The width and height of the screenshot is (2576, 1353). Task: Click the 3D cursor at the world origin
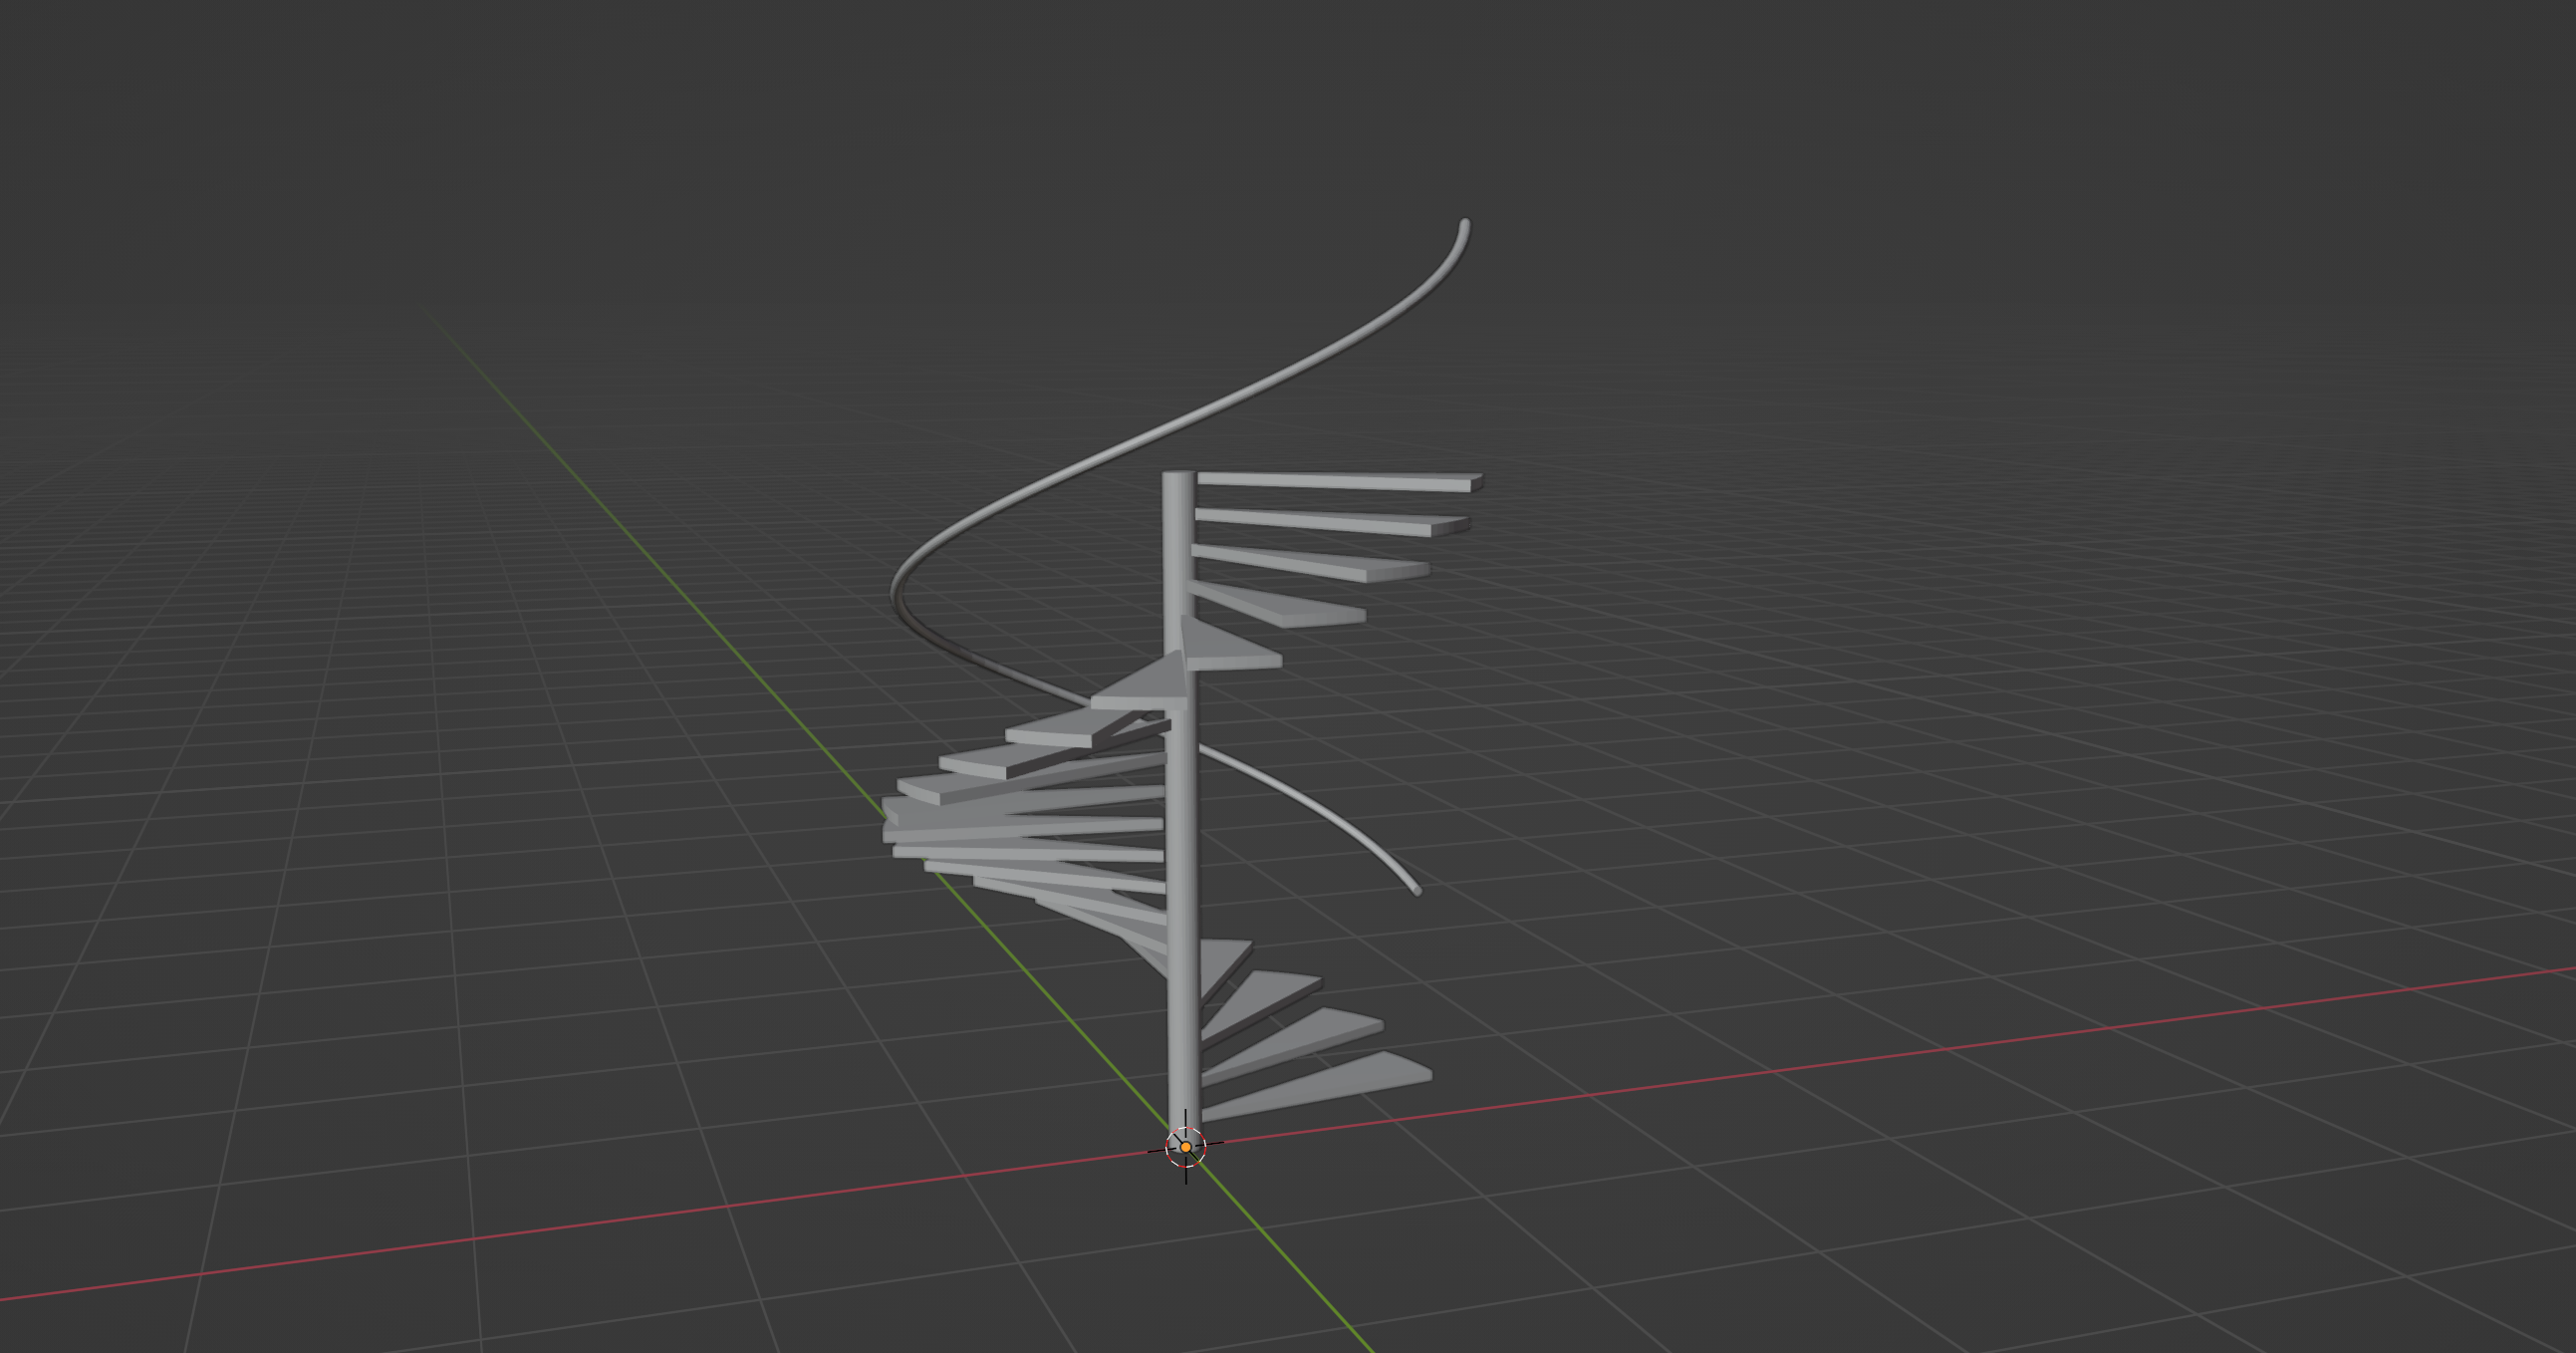click(x=1186, y=1147)
